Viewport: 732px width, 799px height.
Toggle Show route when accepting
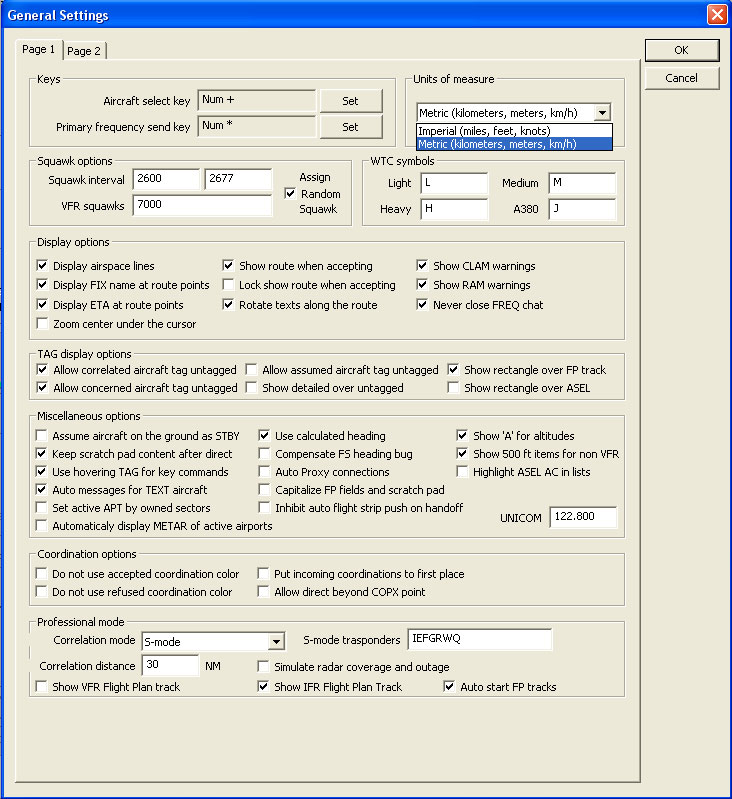pyautogui.click(x=228, y=265)
